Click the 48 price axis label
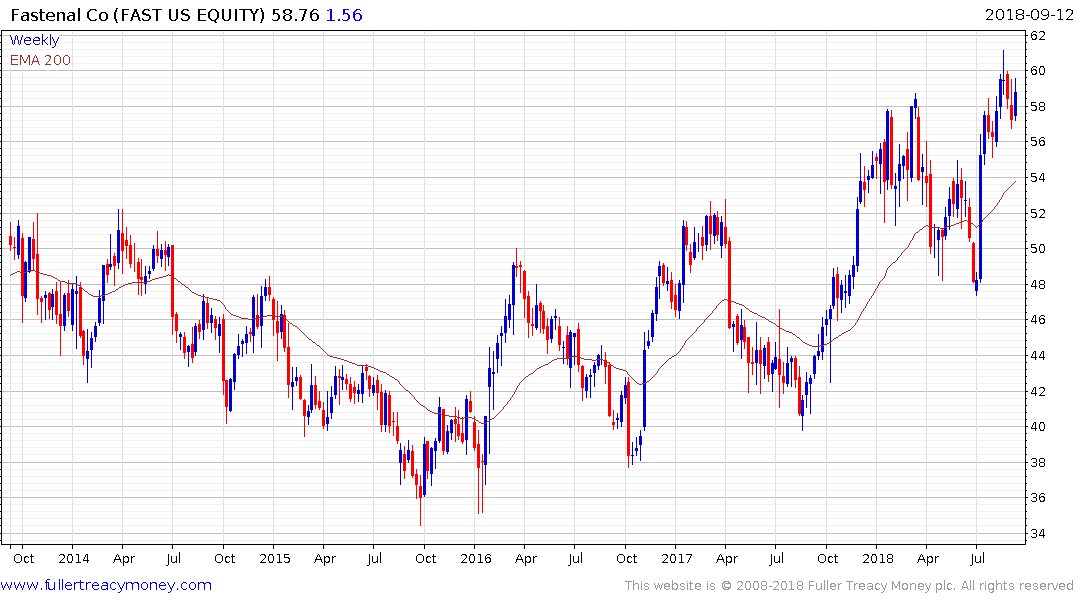This screenshot has height=600, width=1075. [x=1037, y=285]
